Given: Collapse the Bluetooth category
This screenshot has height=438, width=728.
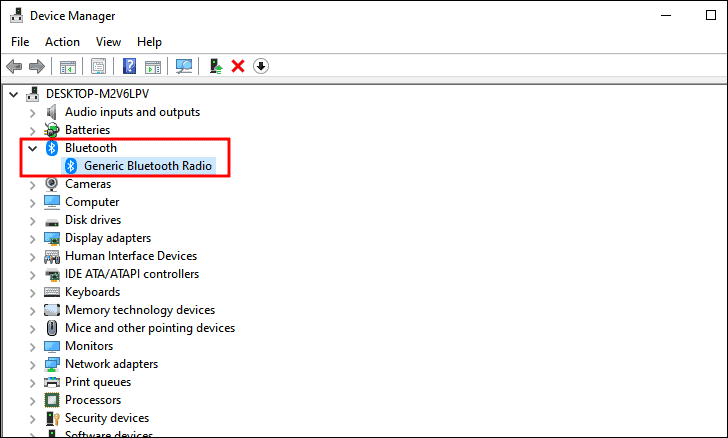Looking at the screenshot, I should pyautogui.click(x=32, y=149).
